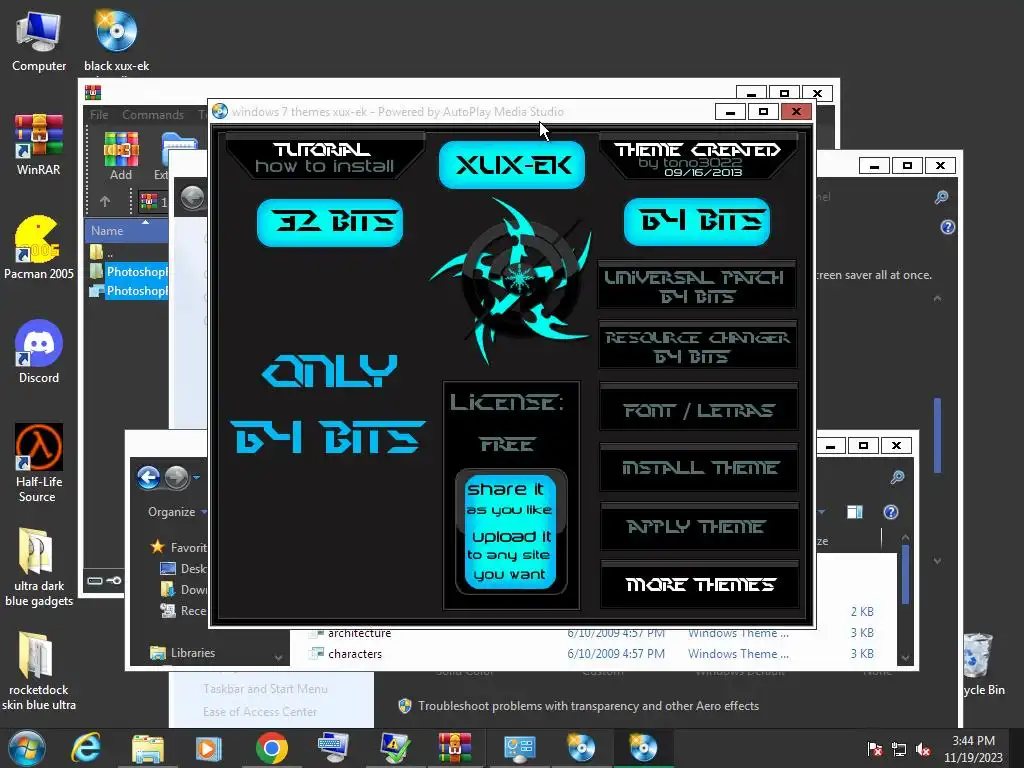The height and width of the screenshot is (768, 1024).
Task: Open the Tutorial how to install button
Action: [x=325, y=157]
